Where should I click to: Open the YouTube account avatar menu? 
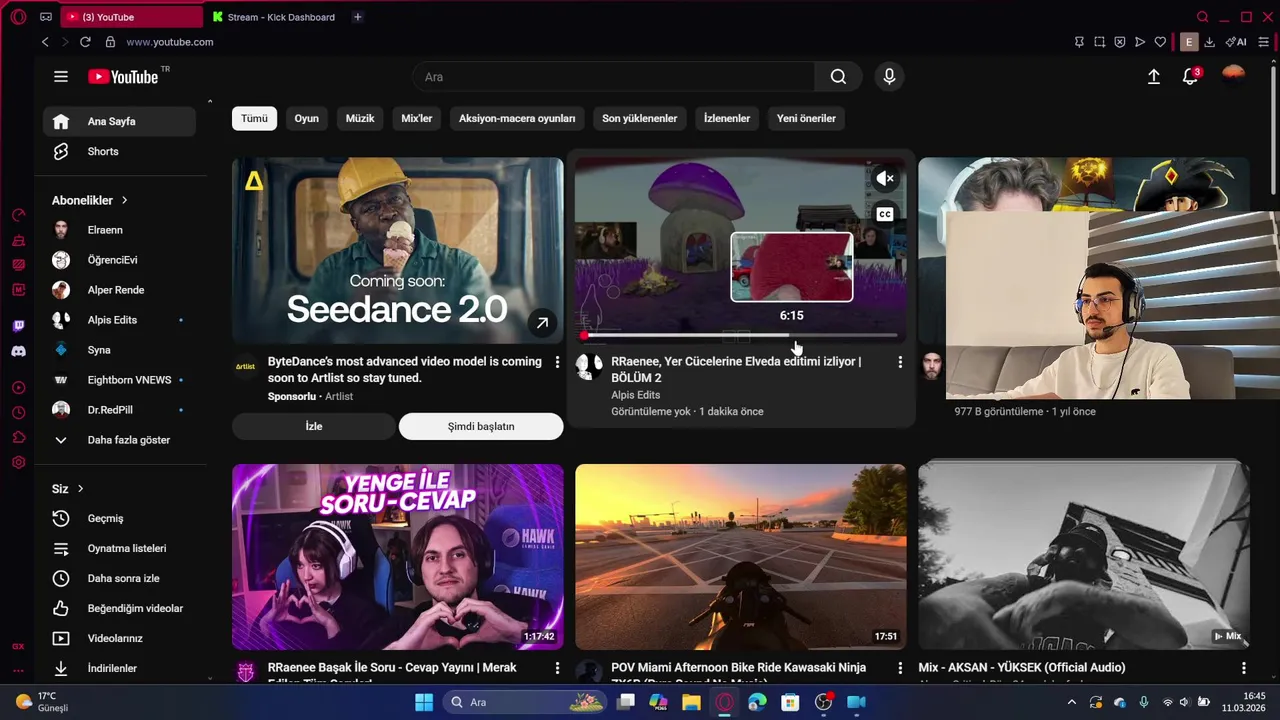(1234, 76)
